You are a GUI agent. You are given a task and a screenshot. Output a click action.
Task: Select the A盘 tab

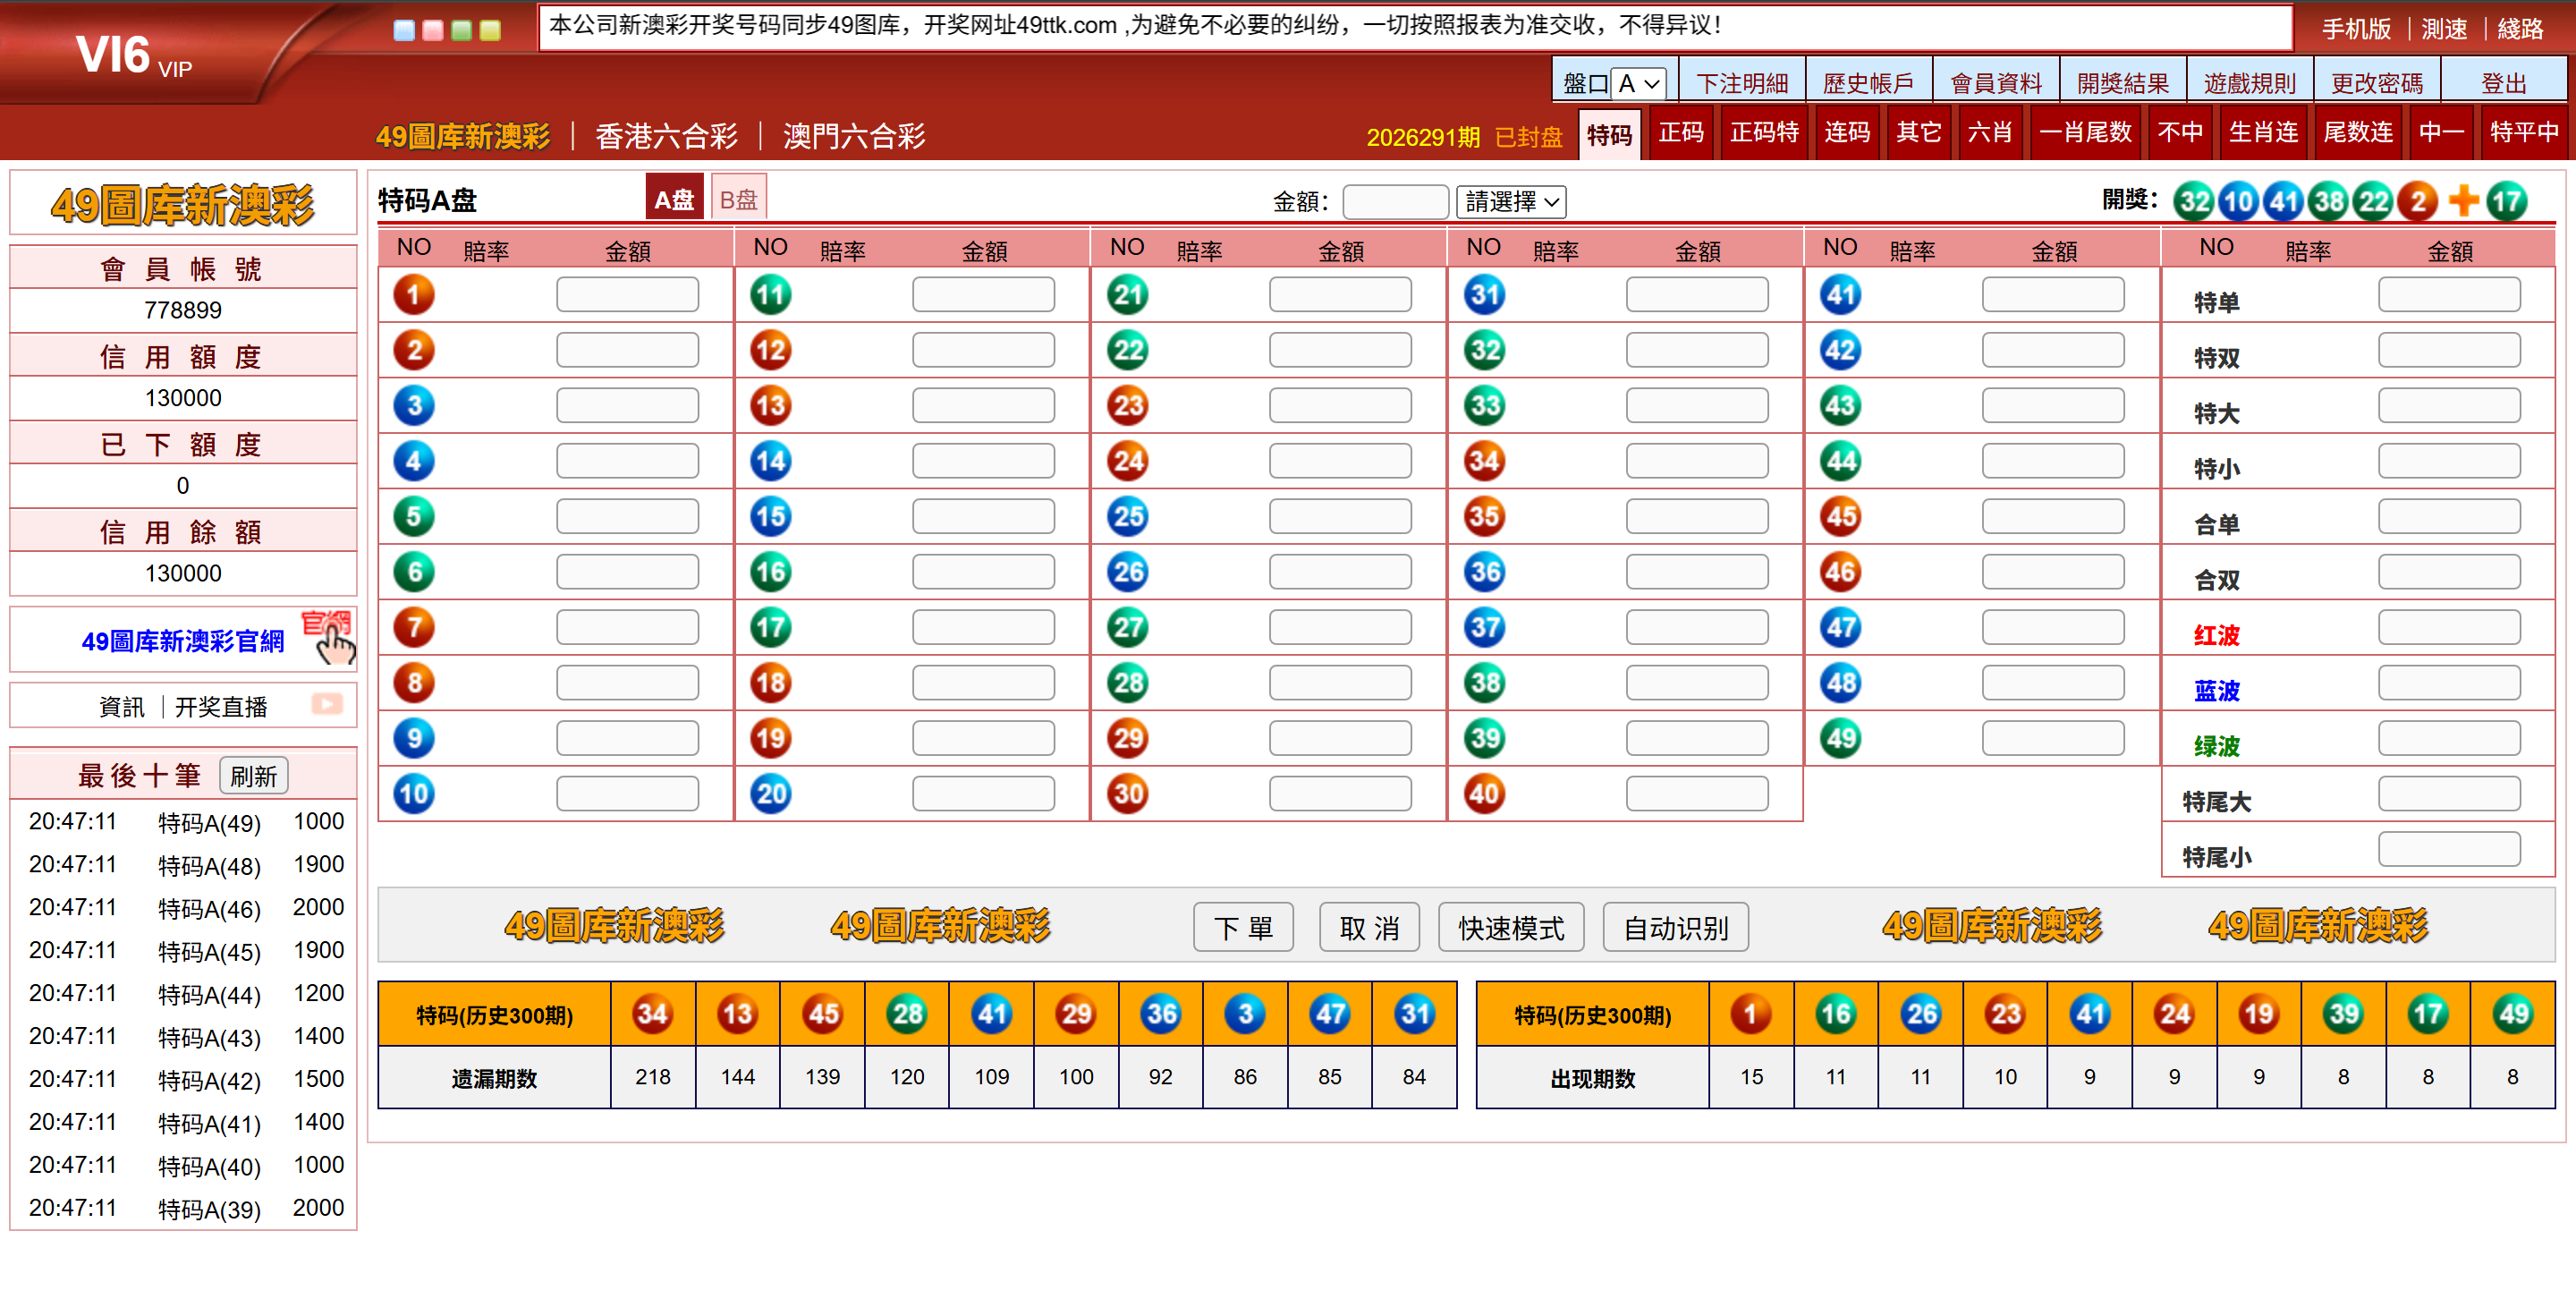pyautogui.click(x=674, y=199)
